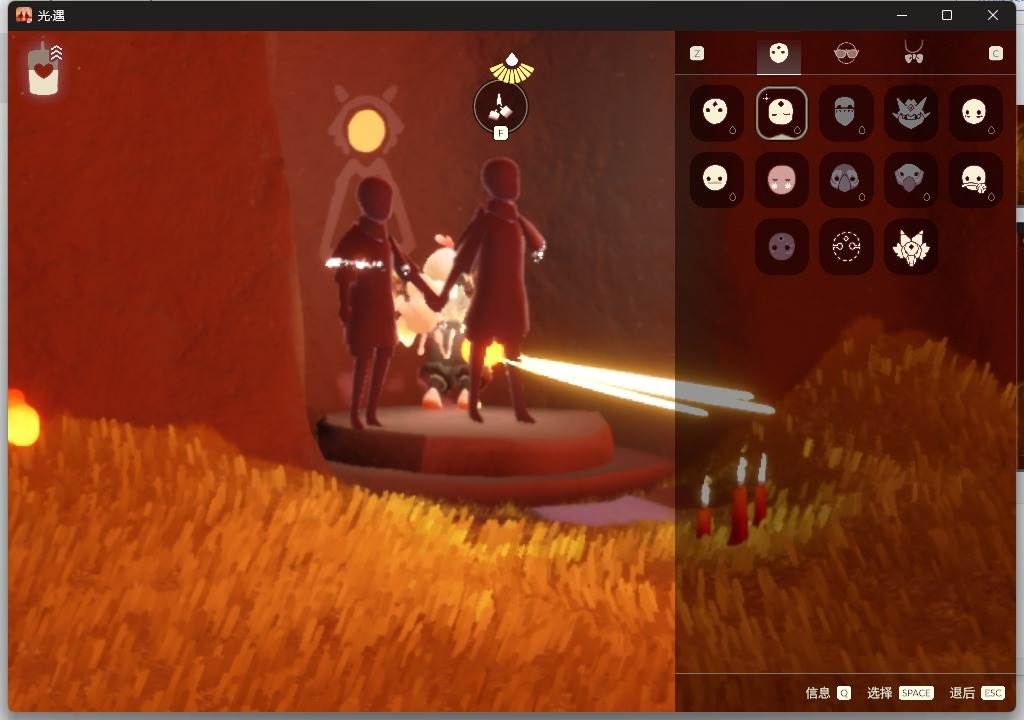
Task: Click the 退后 ESC back button
Action: 976,693
